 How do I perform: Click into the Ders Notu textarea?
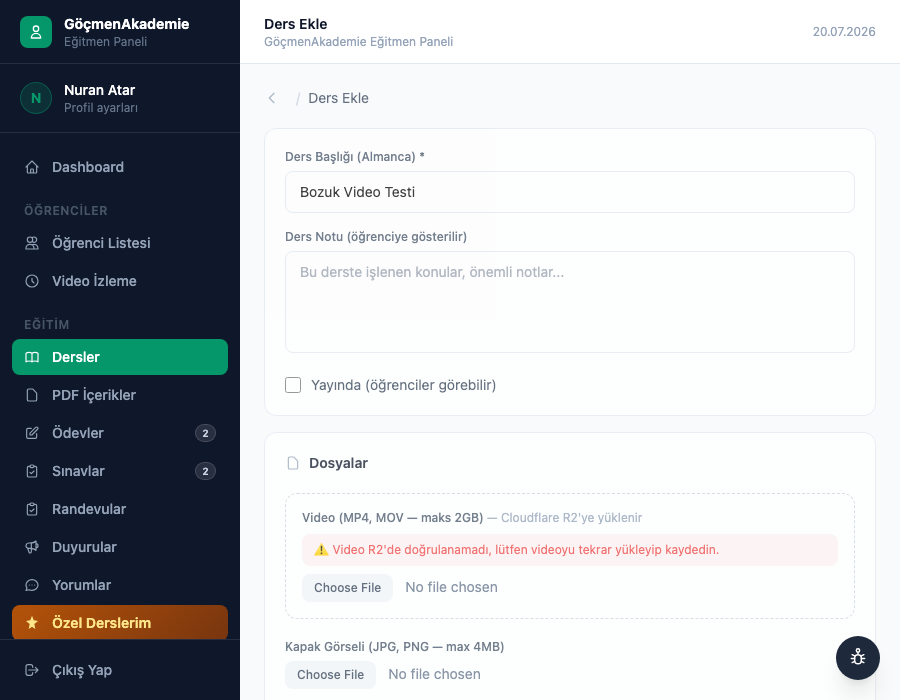click(570, 302)
